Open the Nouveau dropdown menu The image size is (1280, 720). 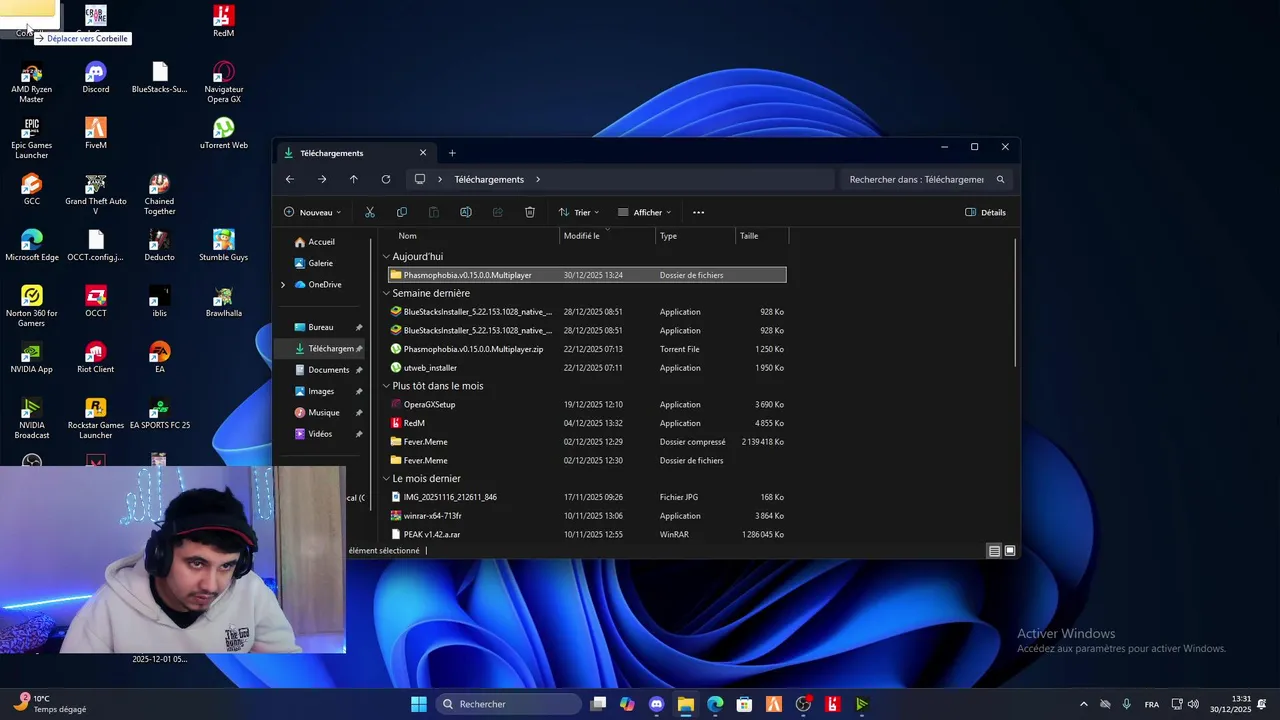point(313,212)
